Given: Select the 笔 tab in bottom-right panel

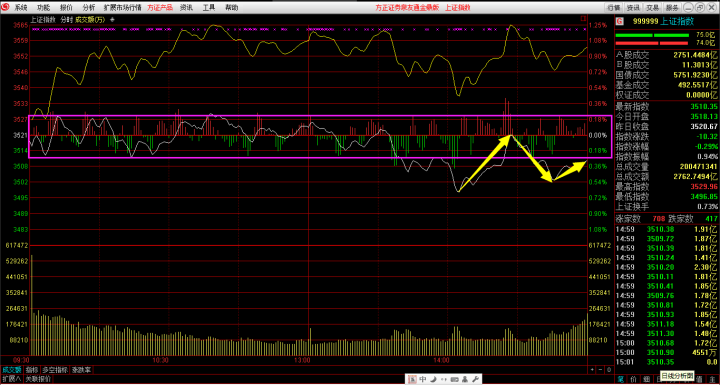Looking at the screenshot, I should pos(620,379).
